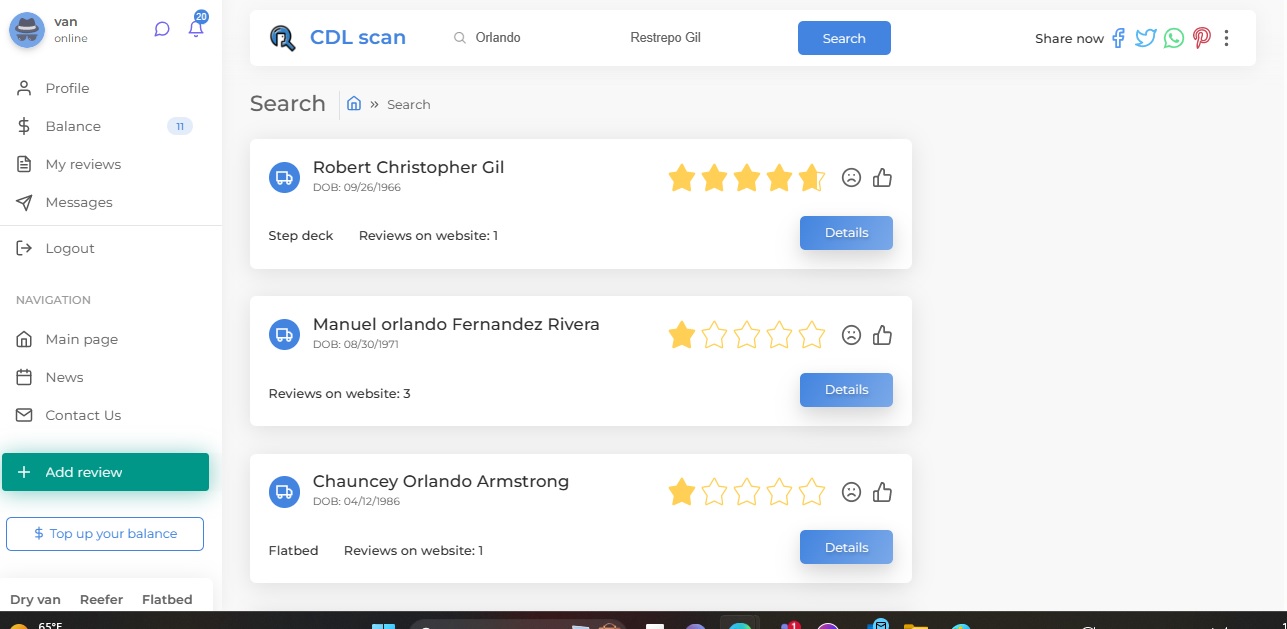Open the My reviews menu item
1287x629 pixels.
[x=83, y=164]
